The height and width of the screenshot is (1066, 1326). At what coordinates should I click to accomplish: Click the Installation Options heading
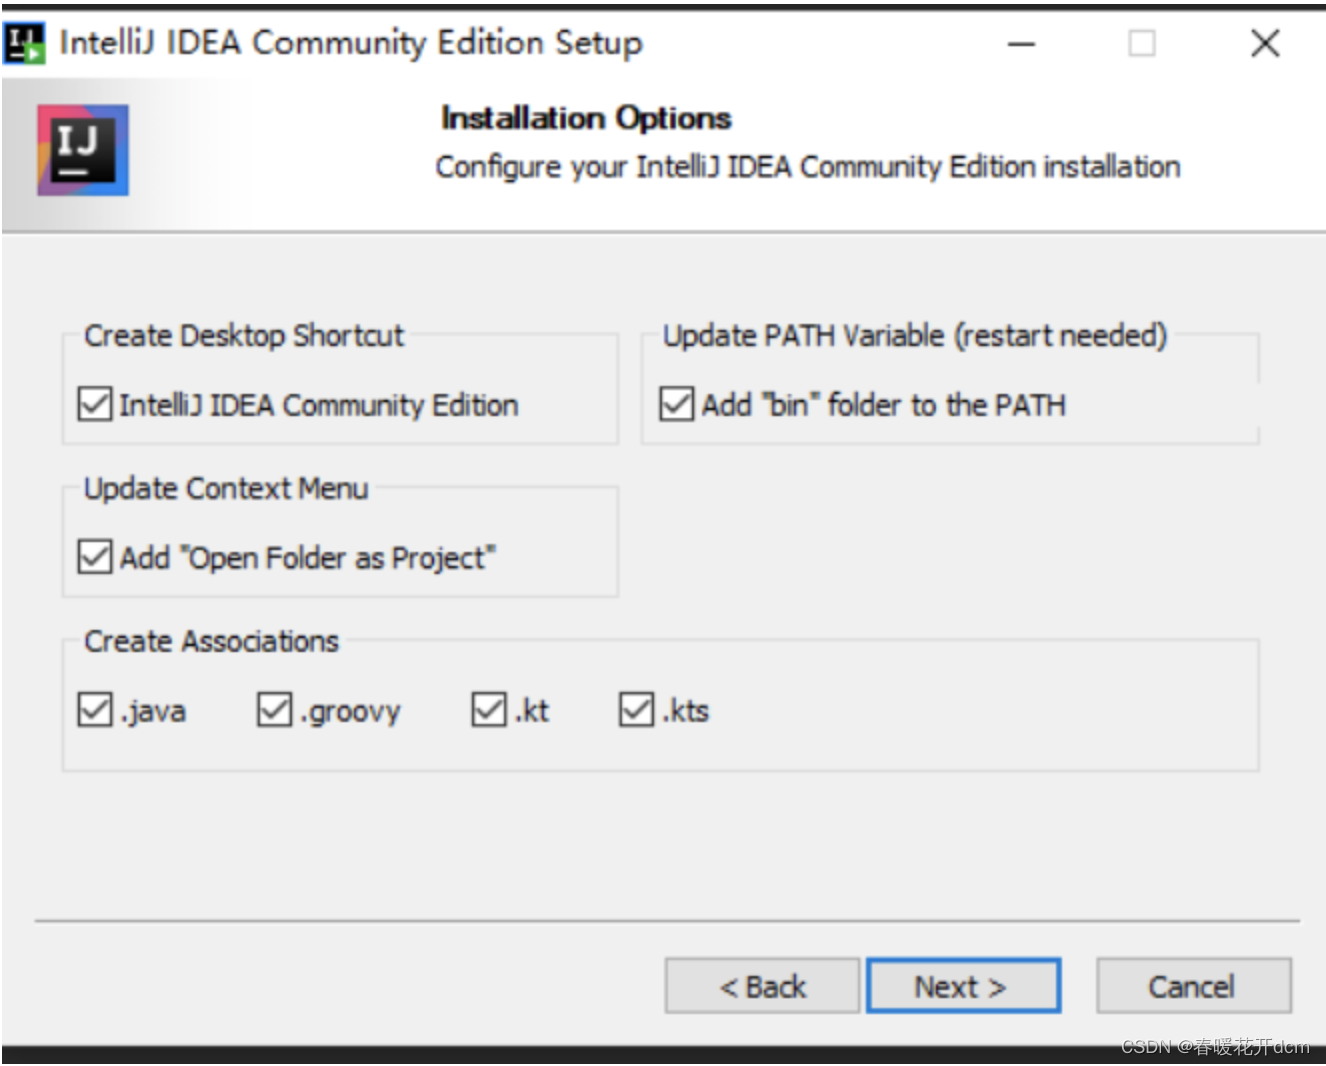point(586,118)
